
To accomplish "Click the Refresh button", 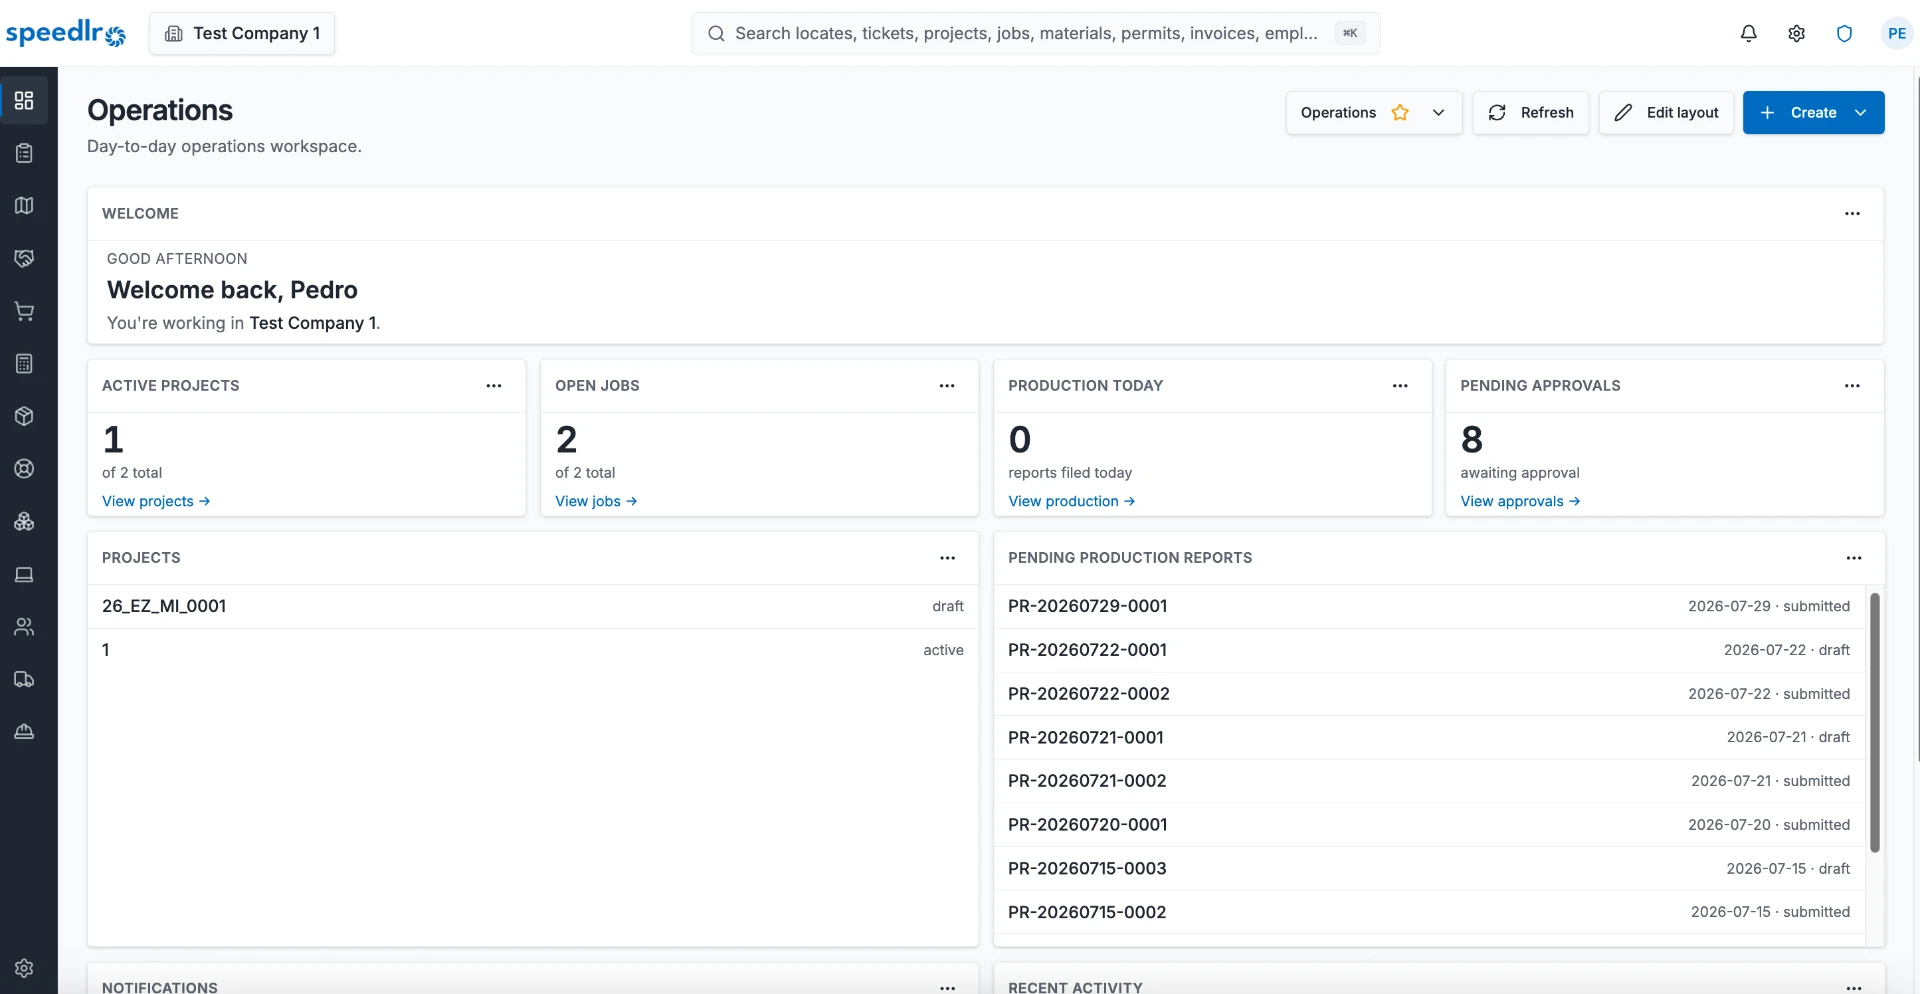I will [x=1530, y=113].
